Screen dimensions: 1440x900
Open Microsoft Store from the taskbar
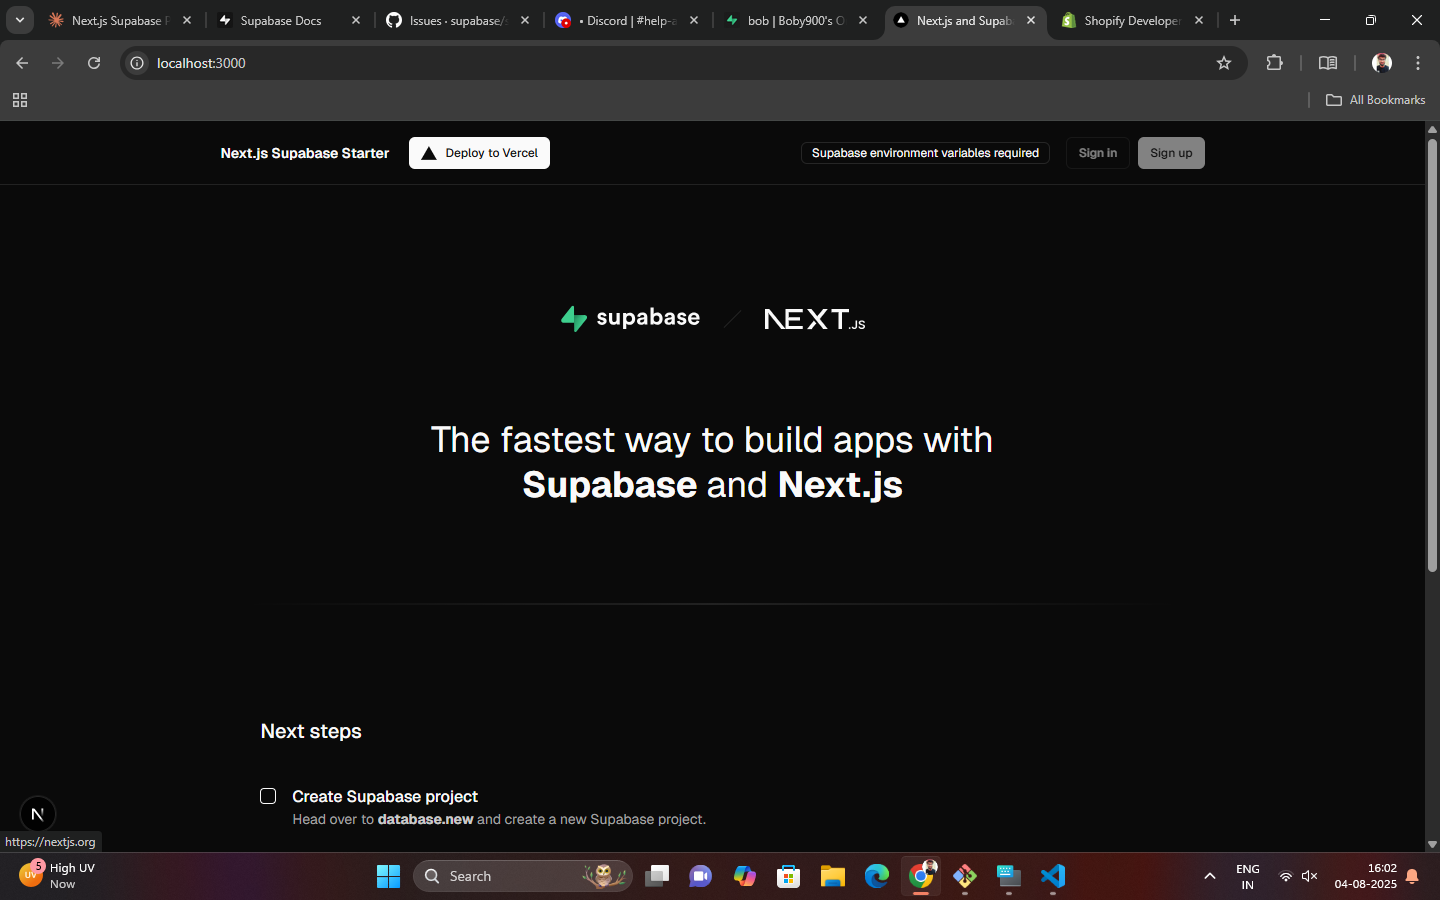click(789, 877)
